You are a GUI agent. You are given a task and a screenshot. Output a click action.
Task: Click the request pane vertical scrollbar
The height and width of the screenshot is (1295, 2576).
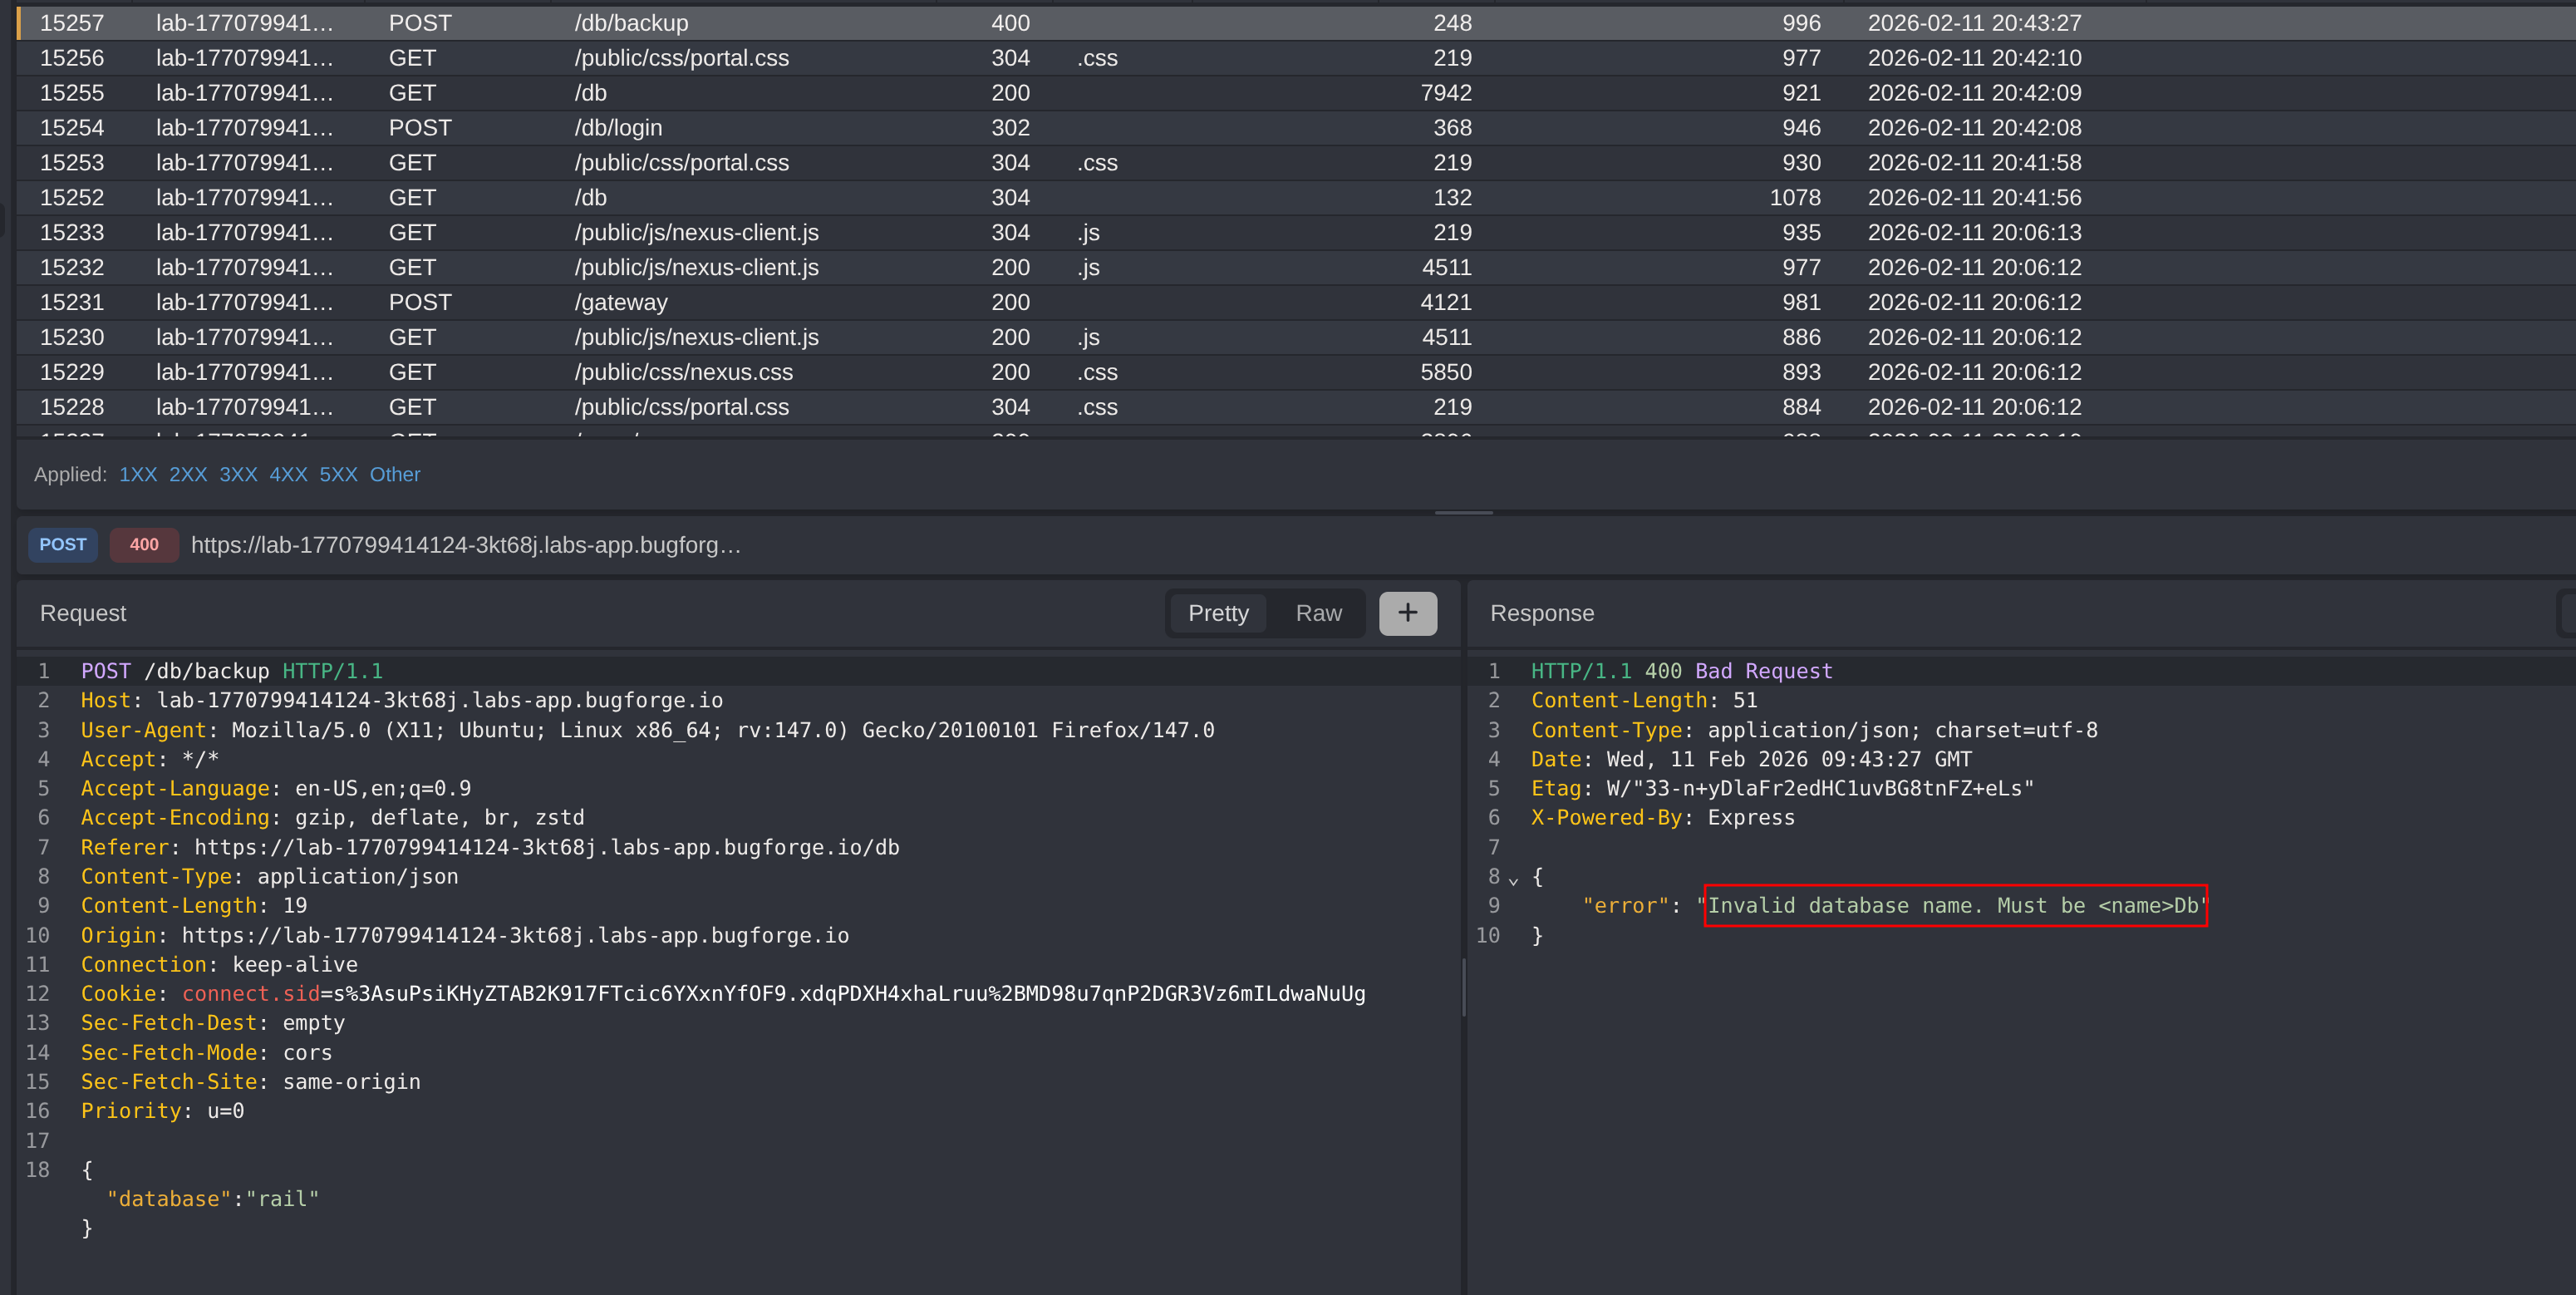pos(1463,988)
